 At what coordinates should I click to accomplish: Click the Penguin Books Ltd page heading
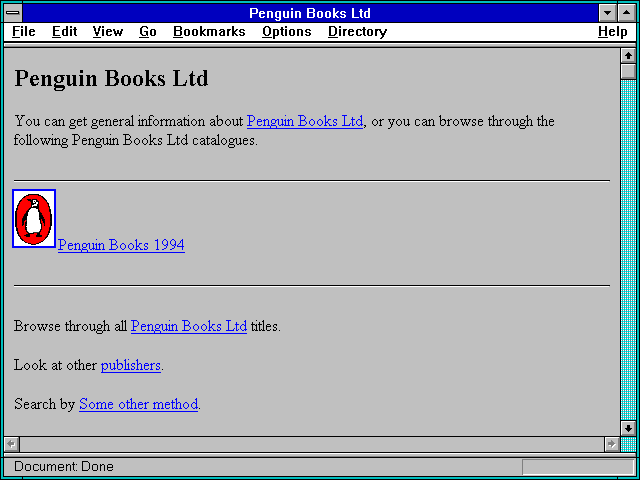pos(111,78)
